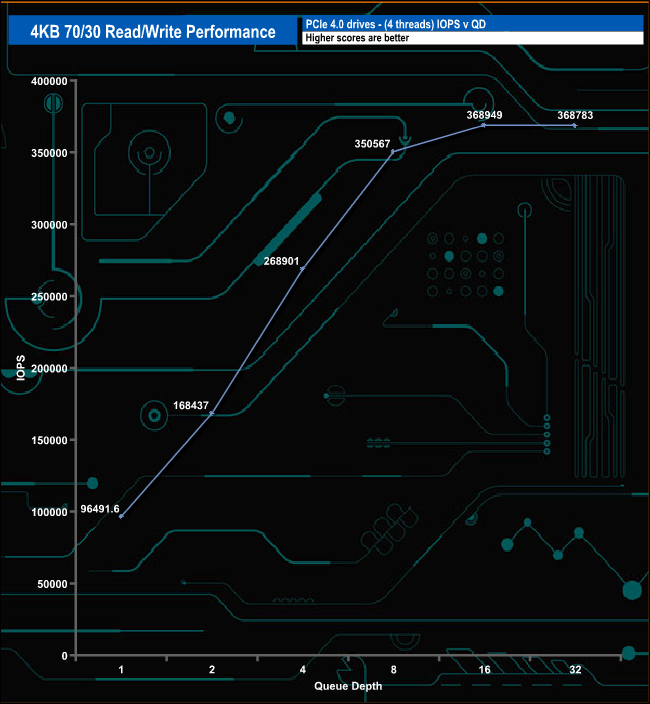Click the y-axis value 350000
Image resolution: width=650 pixels, height=704 pixels.
(49, 153)
